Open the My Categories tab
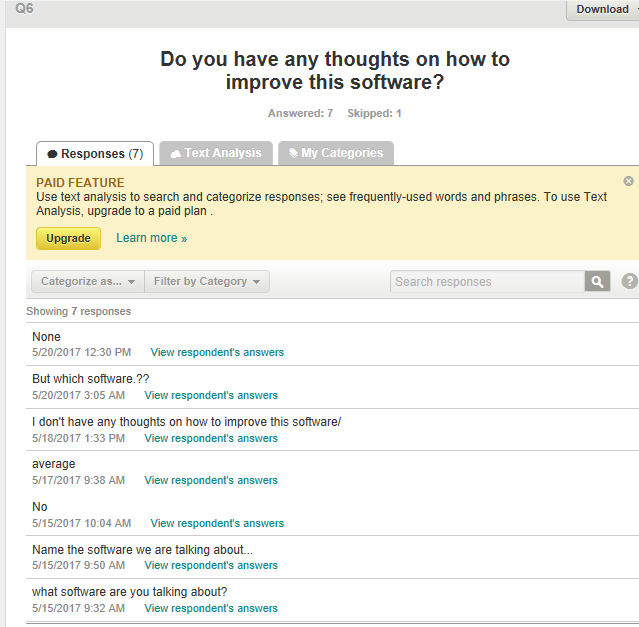 pyautogui.click(x=335, y=153)
